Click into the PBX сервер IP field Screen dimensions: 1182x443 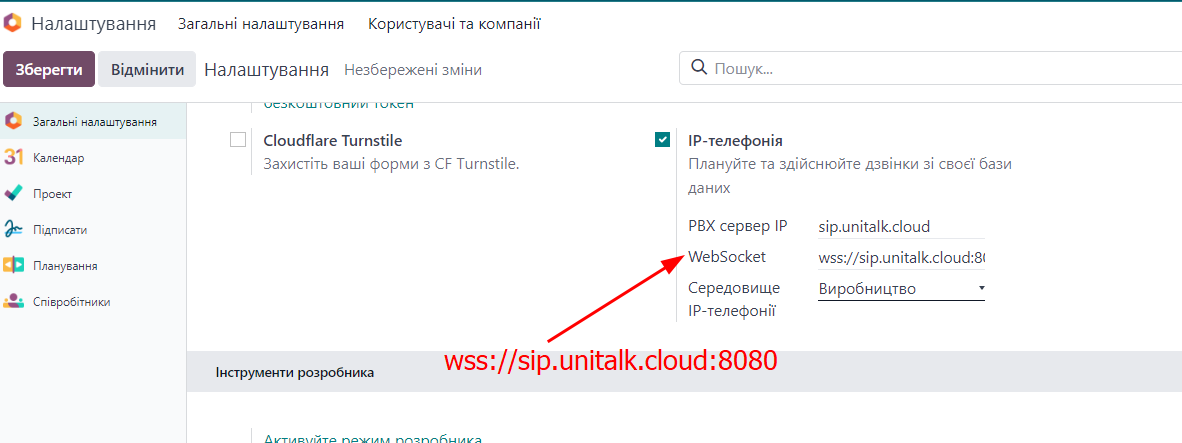[900, 227]
